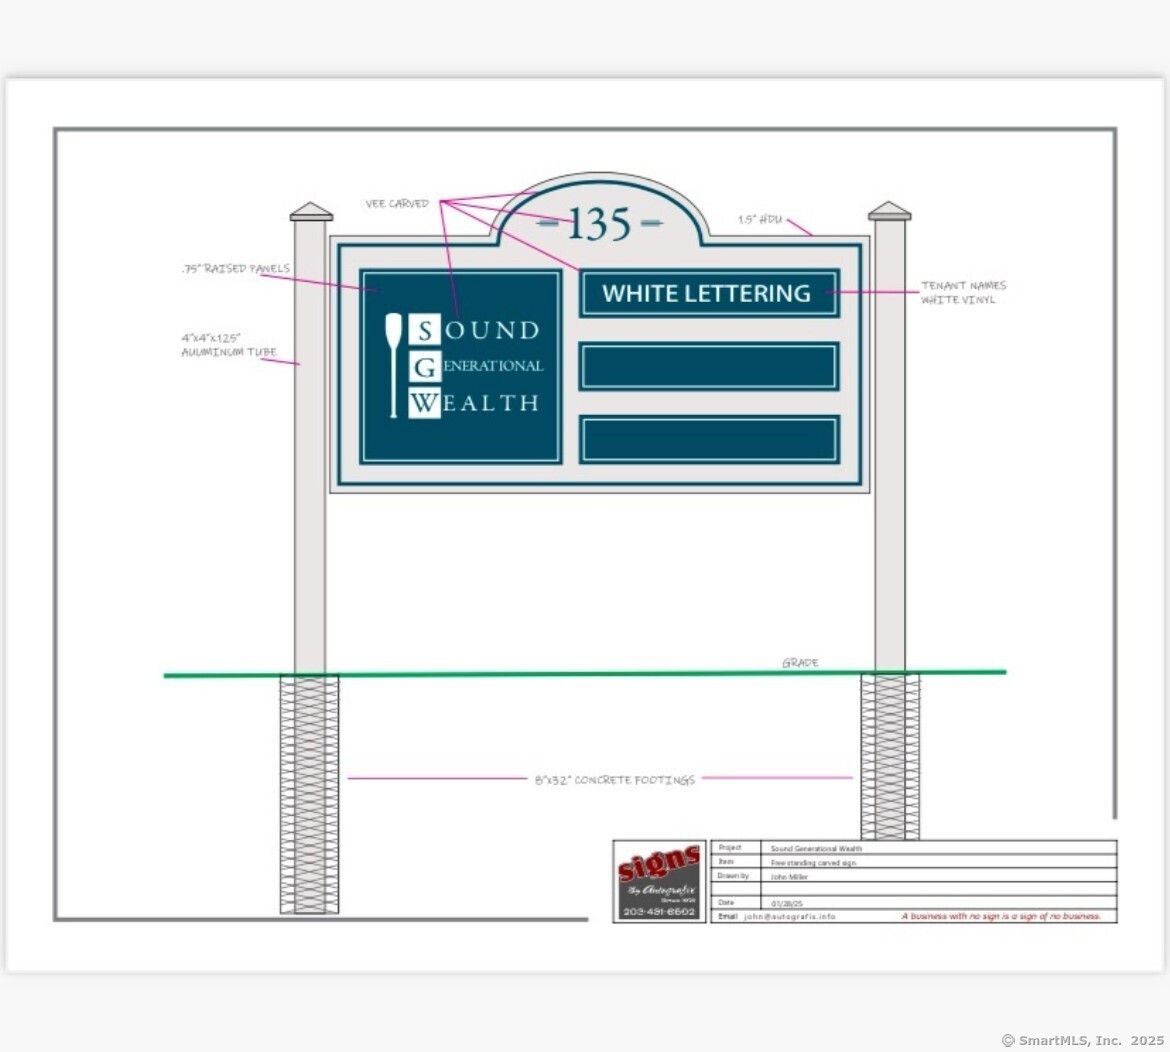Click the boxed "S" of Sound
The width and height of the screenshot is (1170, 1052).
click(x=425, y=330)
